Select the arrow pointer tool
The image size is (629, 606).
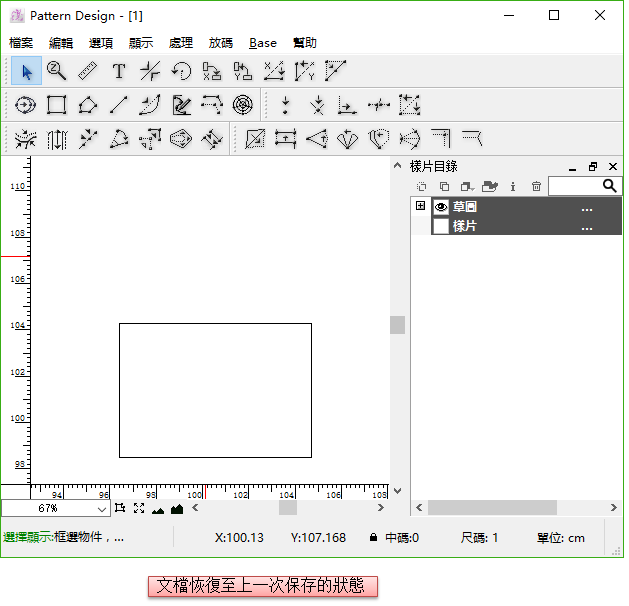[26, 71]
